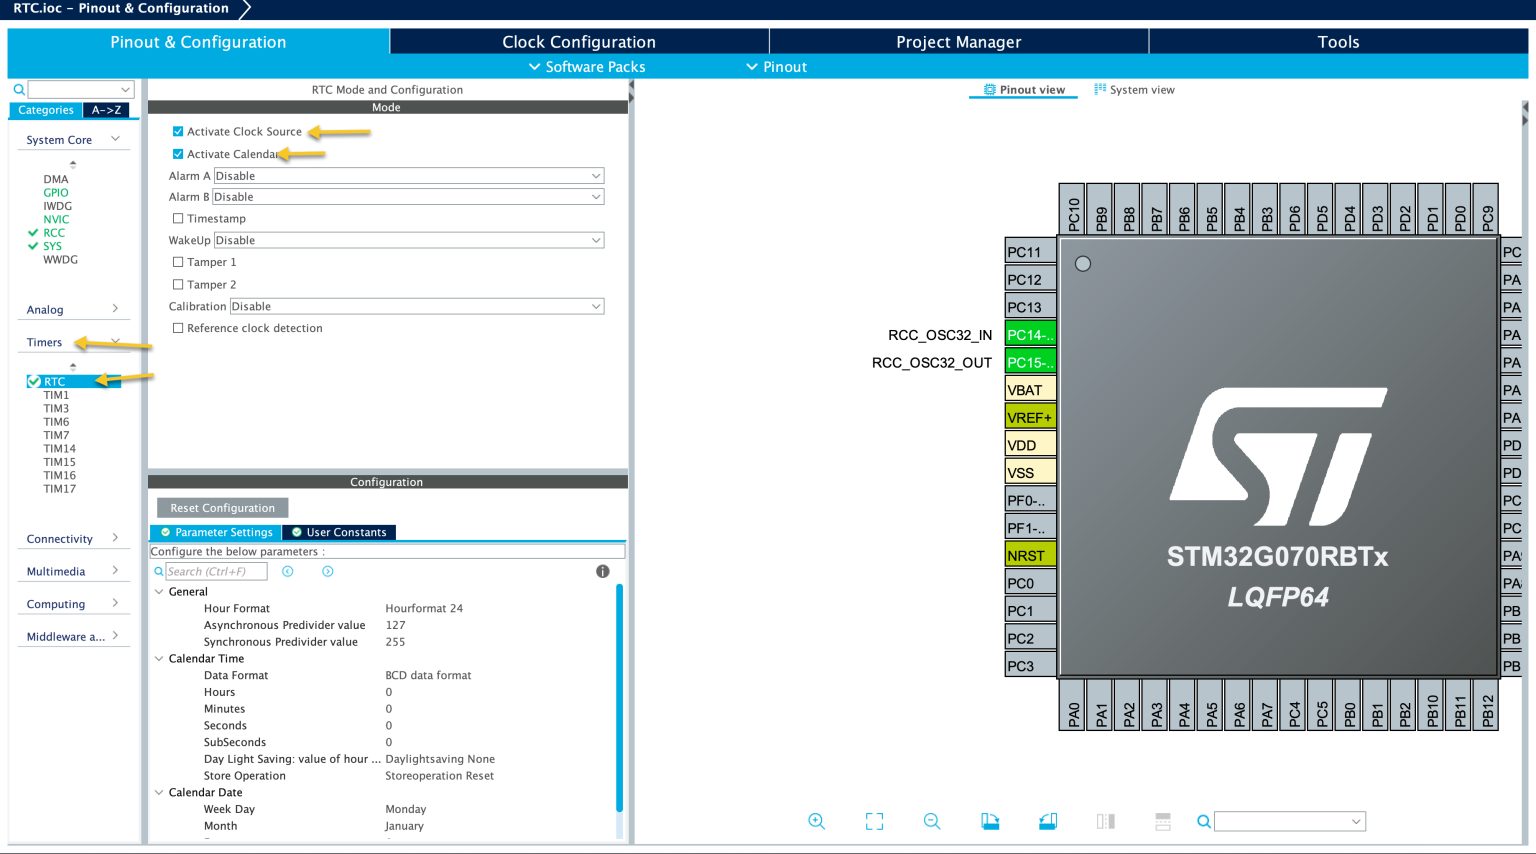Open the WakeUp dropdown list
Image resolution: width=1536 pixels, height=854 pixels.
409,240
